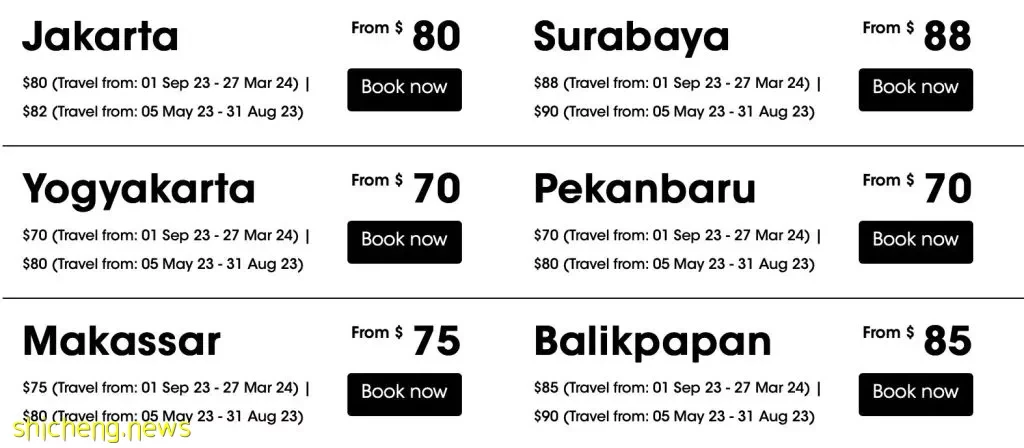Click Book now for Surabaya
1024x448 pixels.
point(916,89)
